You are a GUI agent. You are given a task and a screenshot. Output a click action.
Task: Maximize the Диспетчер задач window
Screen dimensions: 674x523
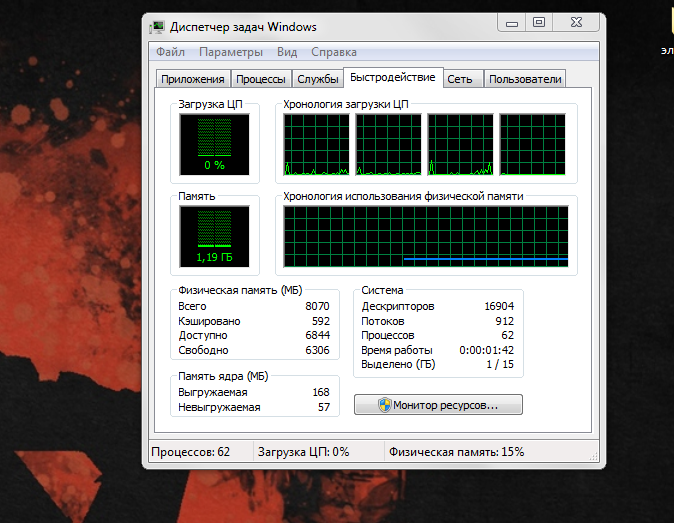click(539, 22)
